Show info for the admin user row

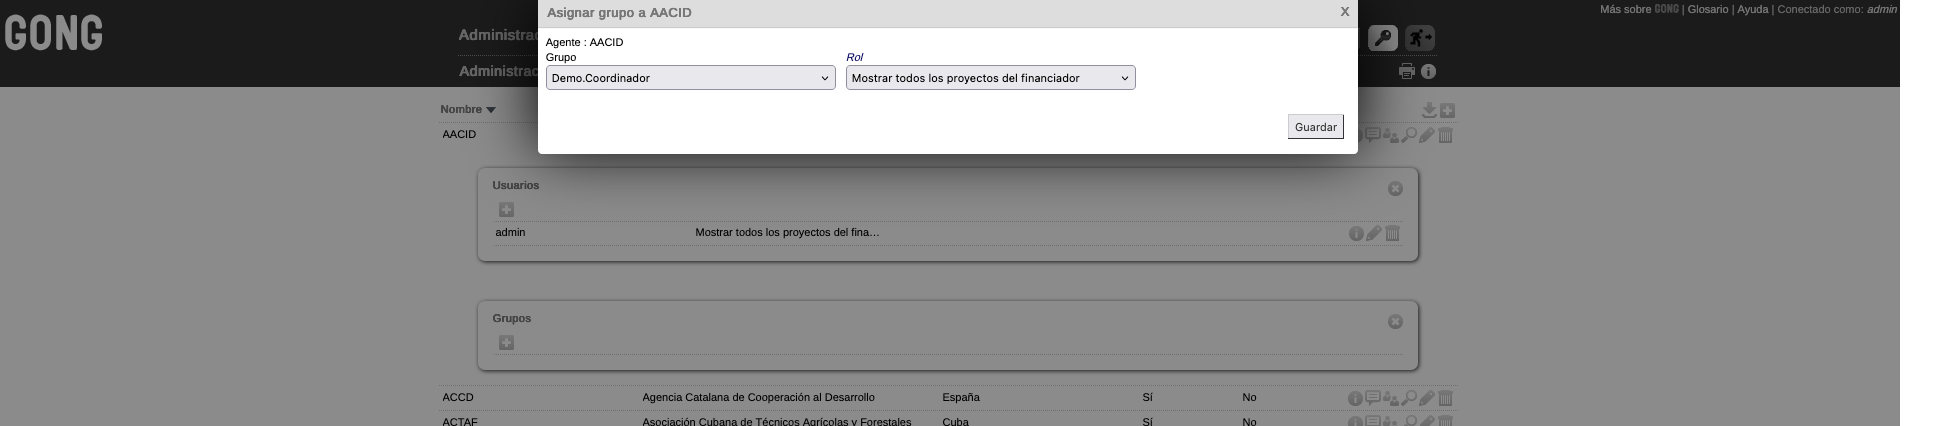[x=1356, y=233]
